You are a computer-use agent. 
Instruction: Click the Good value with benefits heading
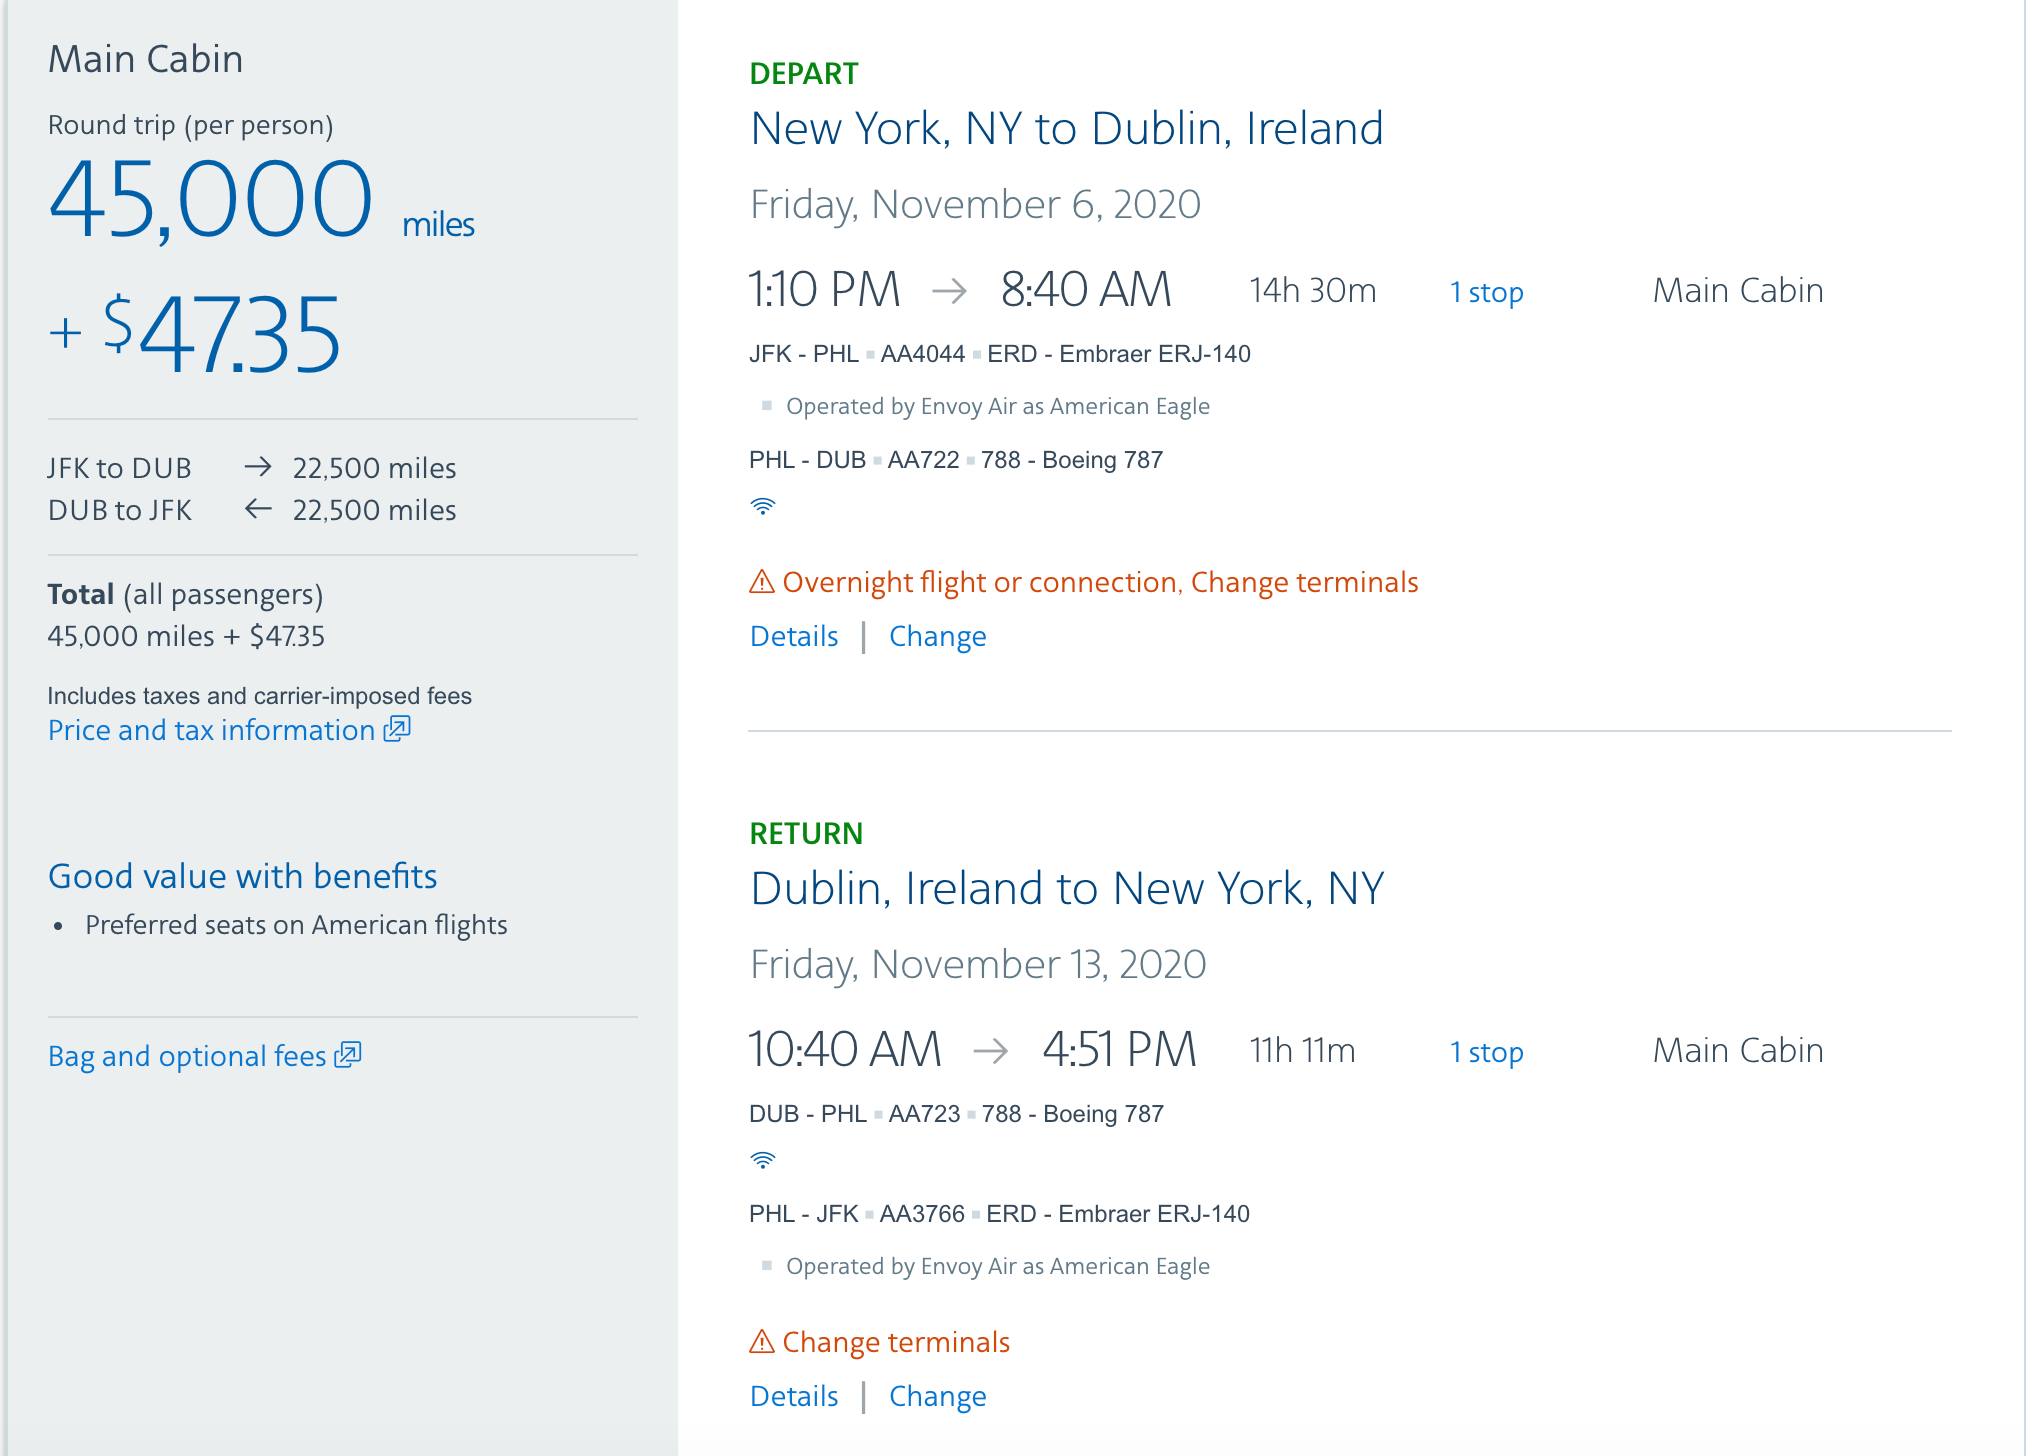click(243, 877)
